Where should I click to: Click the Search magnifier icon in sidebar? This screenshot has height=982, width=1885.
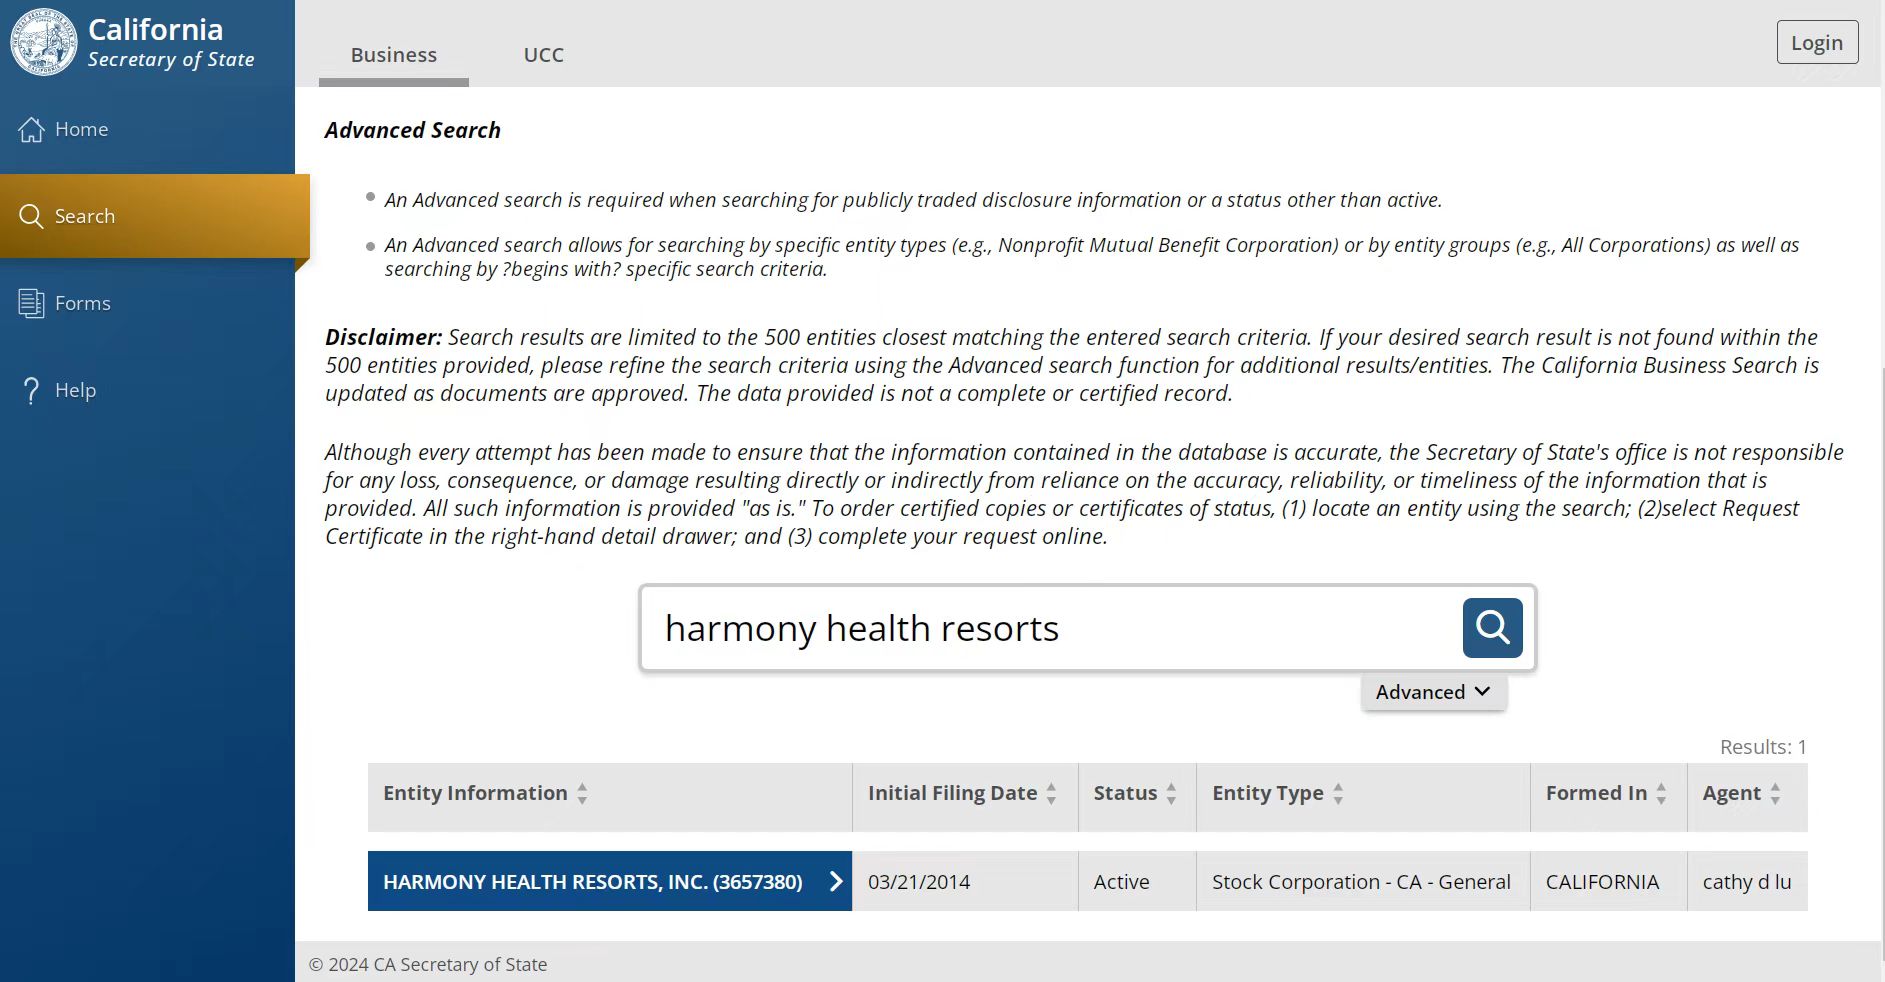[31, 216]
